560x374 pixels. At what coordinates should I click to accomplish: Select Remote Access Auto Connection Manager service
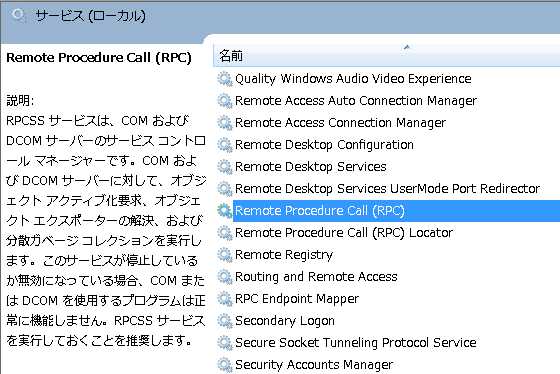coord(356,101)
